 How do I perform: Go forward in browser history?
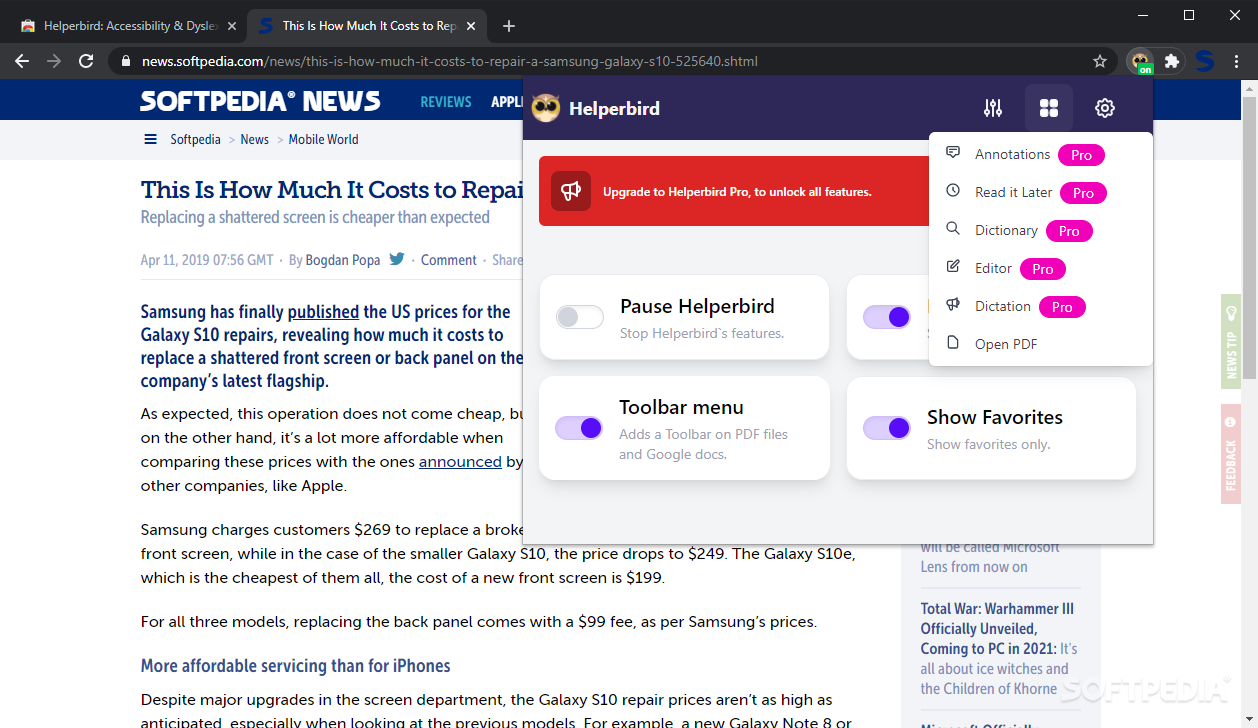pyautogui.click(x=54, y=61)
